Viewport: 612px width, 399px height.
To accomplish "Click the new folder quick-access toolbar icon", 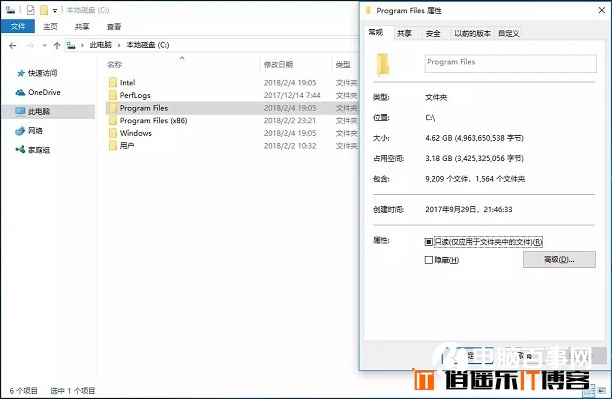I will click(44, 10).
